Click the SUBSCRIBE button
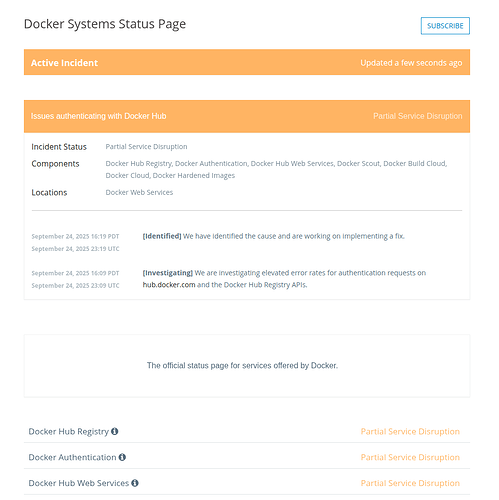This screenshot has height=500, width=499. click(445, 26)
